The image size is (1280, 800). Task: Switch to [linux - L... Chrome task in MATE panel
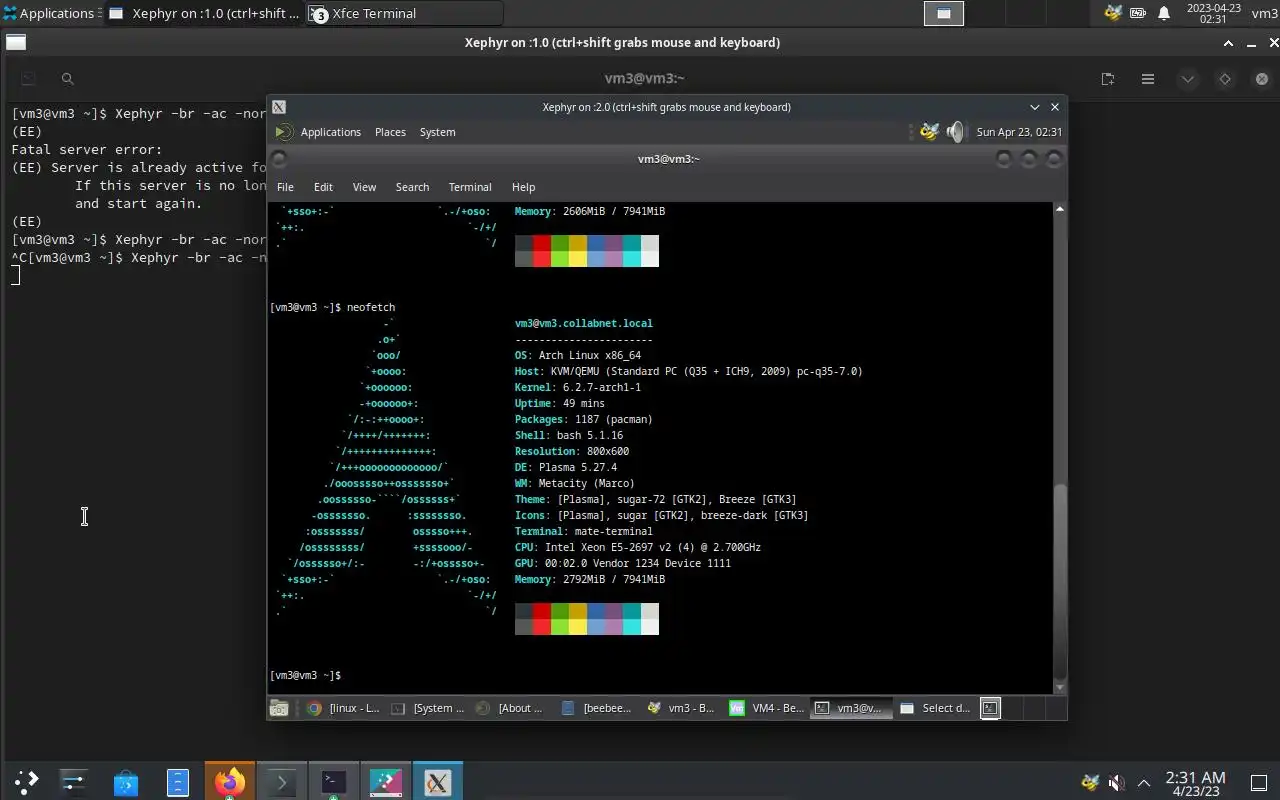[343, 708]
